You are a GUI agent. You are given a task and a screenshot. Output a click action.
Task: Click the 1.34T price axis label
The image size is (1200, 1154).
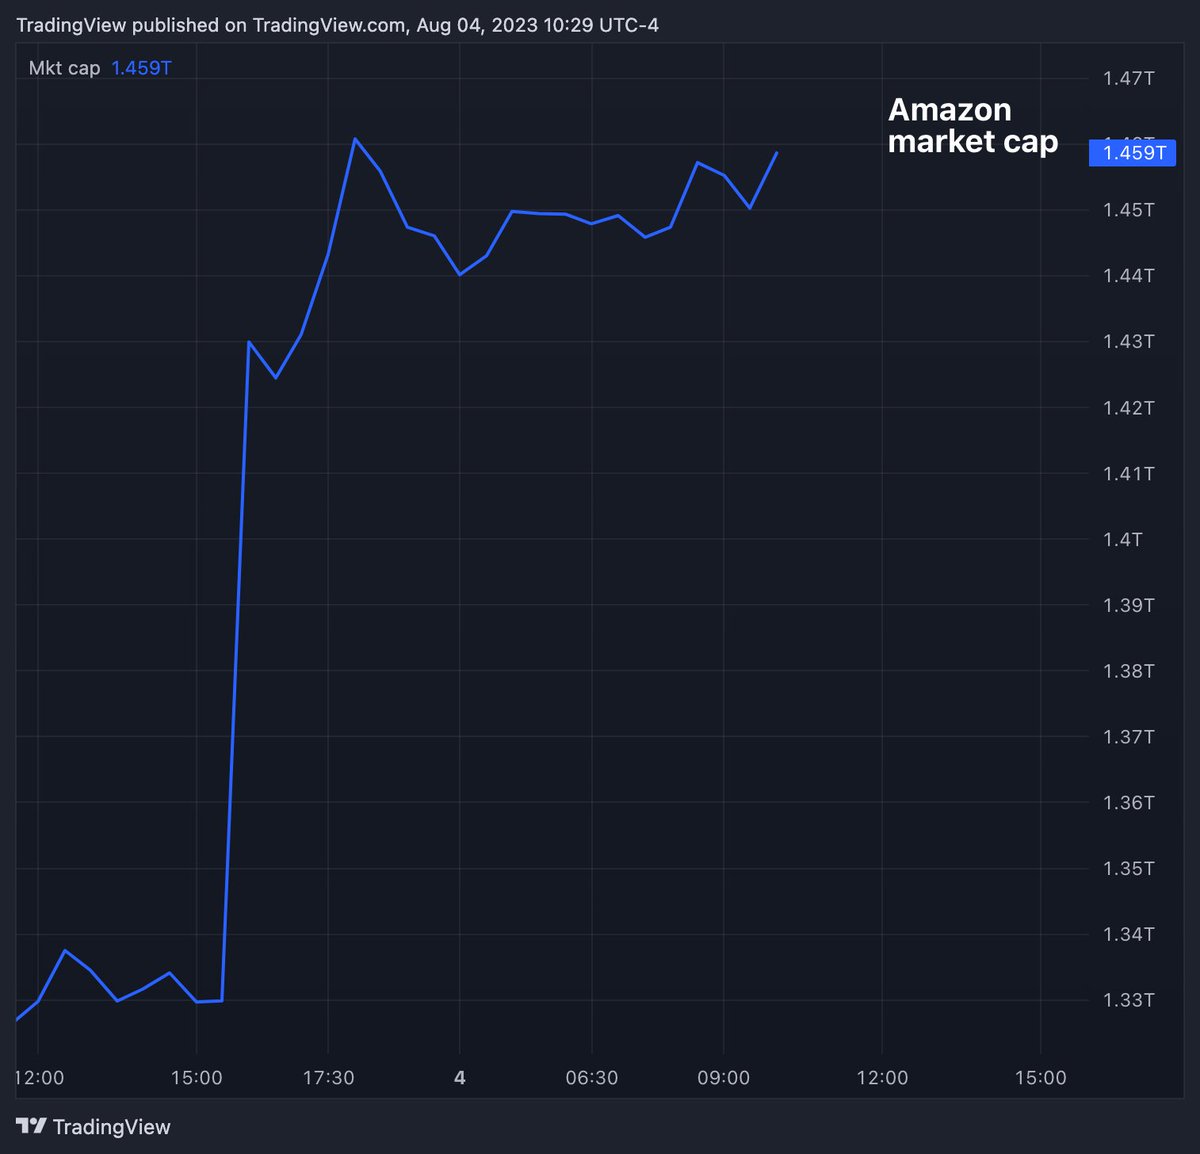[1128, 934]
